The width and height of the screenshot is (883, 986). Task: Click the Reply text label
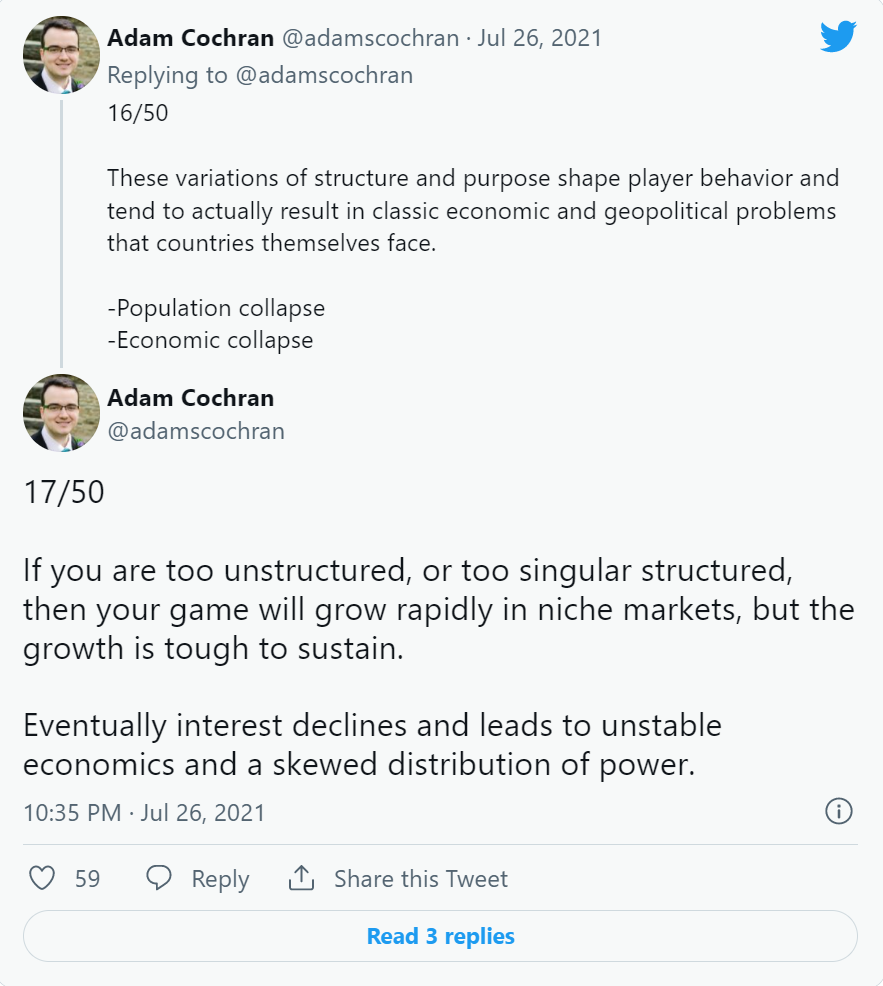[220, 879]
